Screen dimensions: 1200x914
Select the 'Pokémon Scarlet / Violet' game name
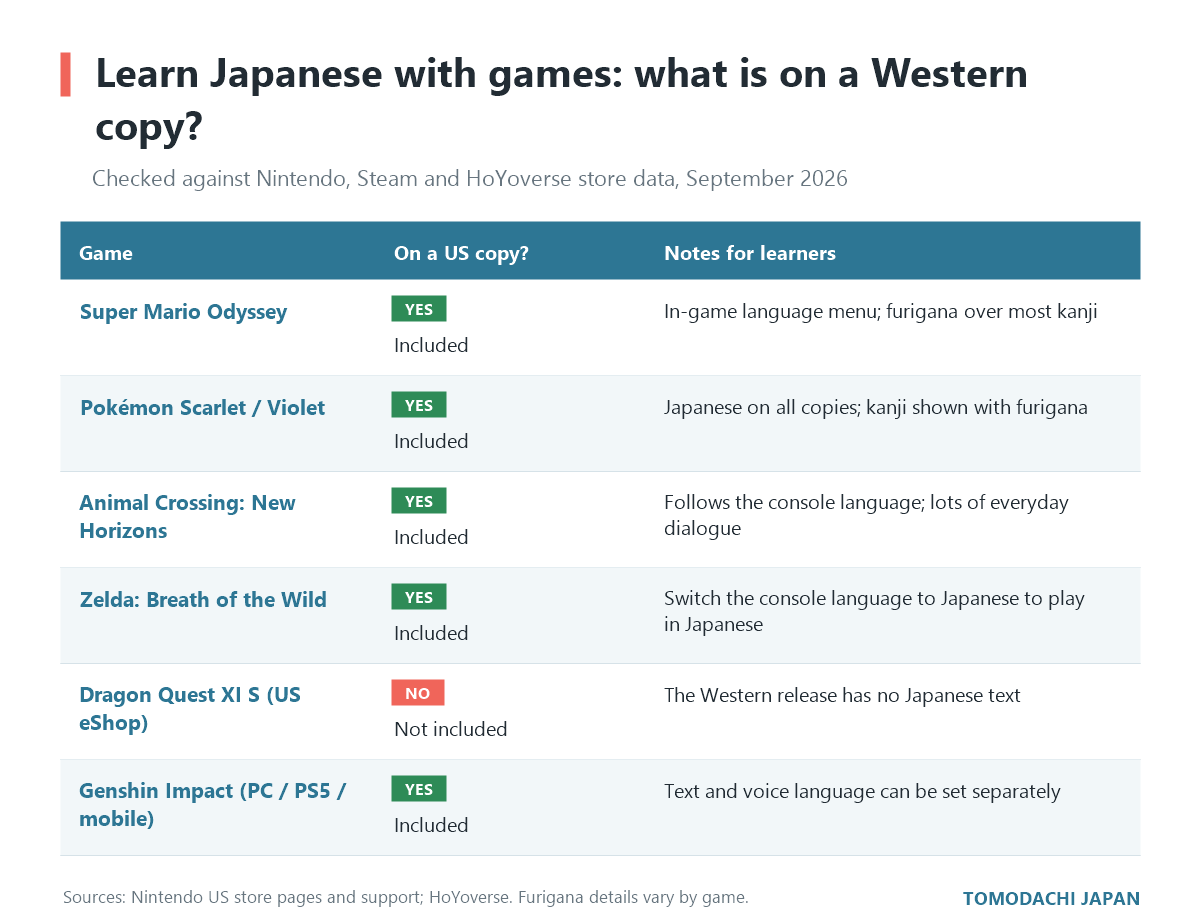[202, 408]
